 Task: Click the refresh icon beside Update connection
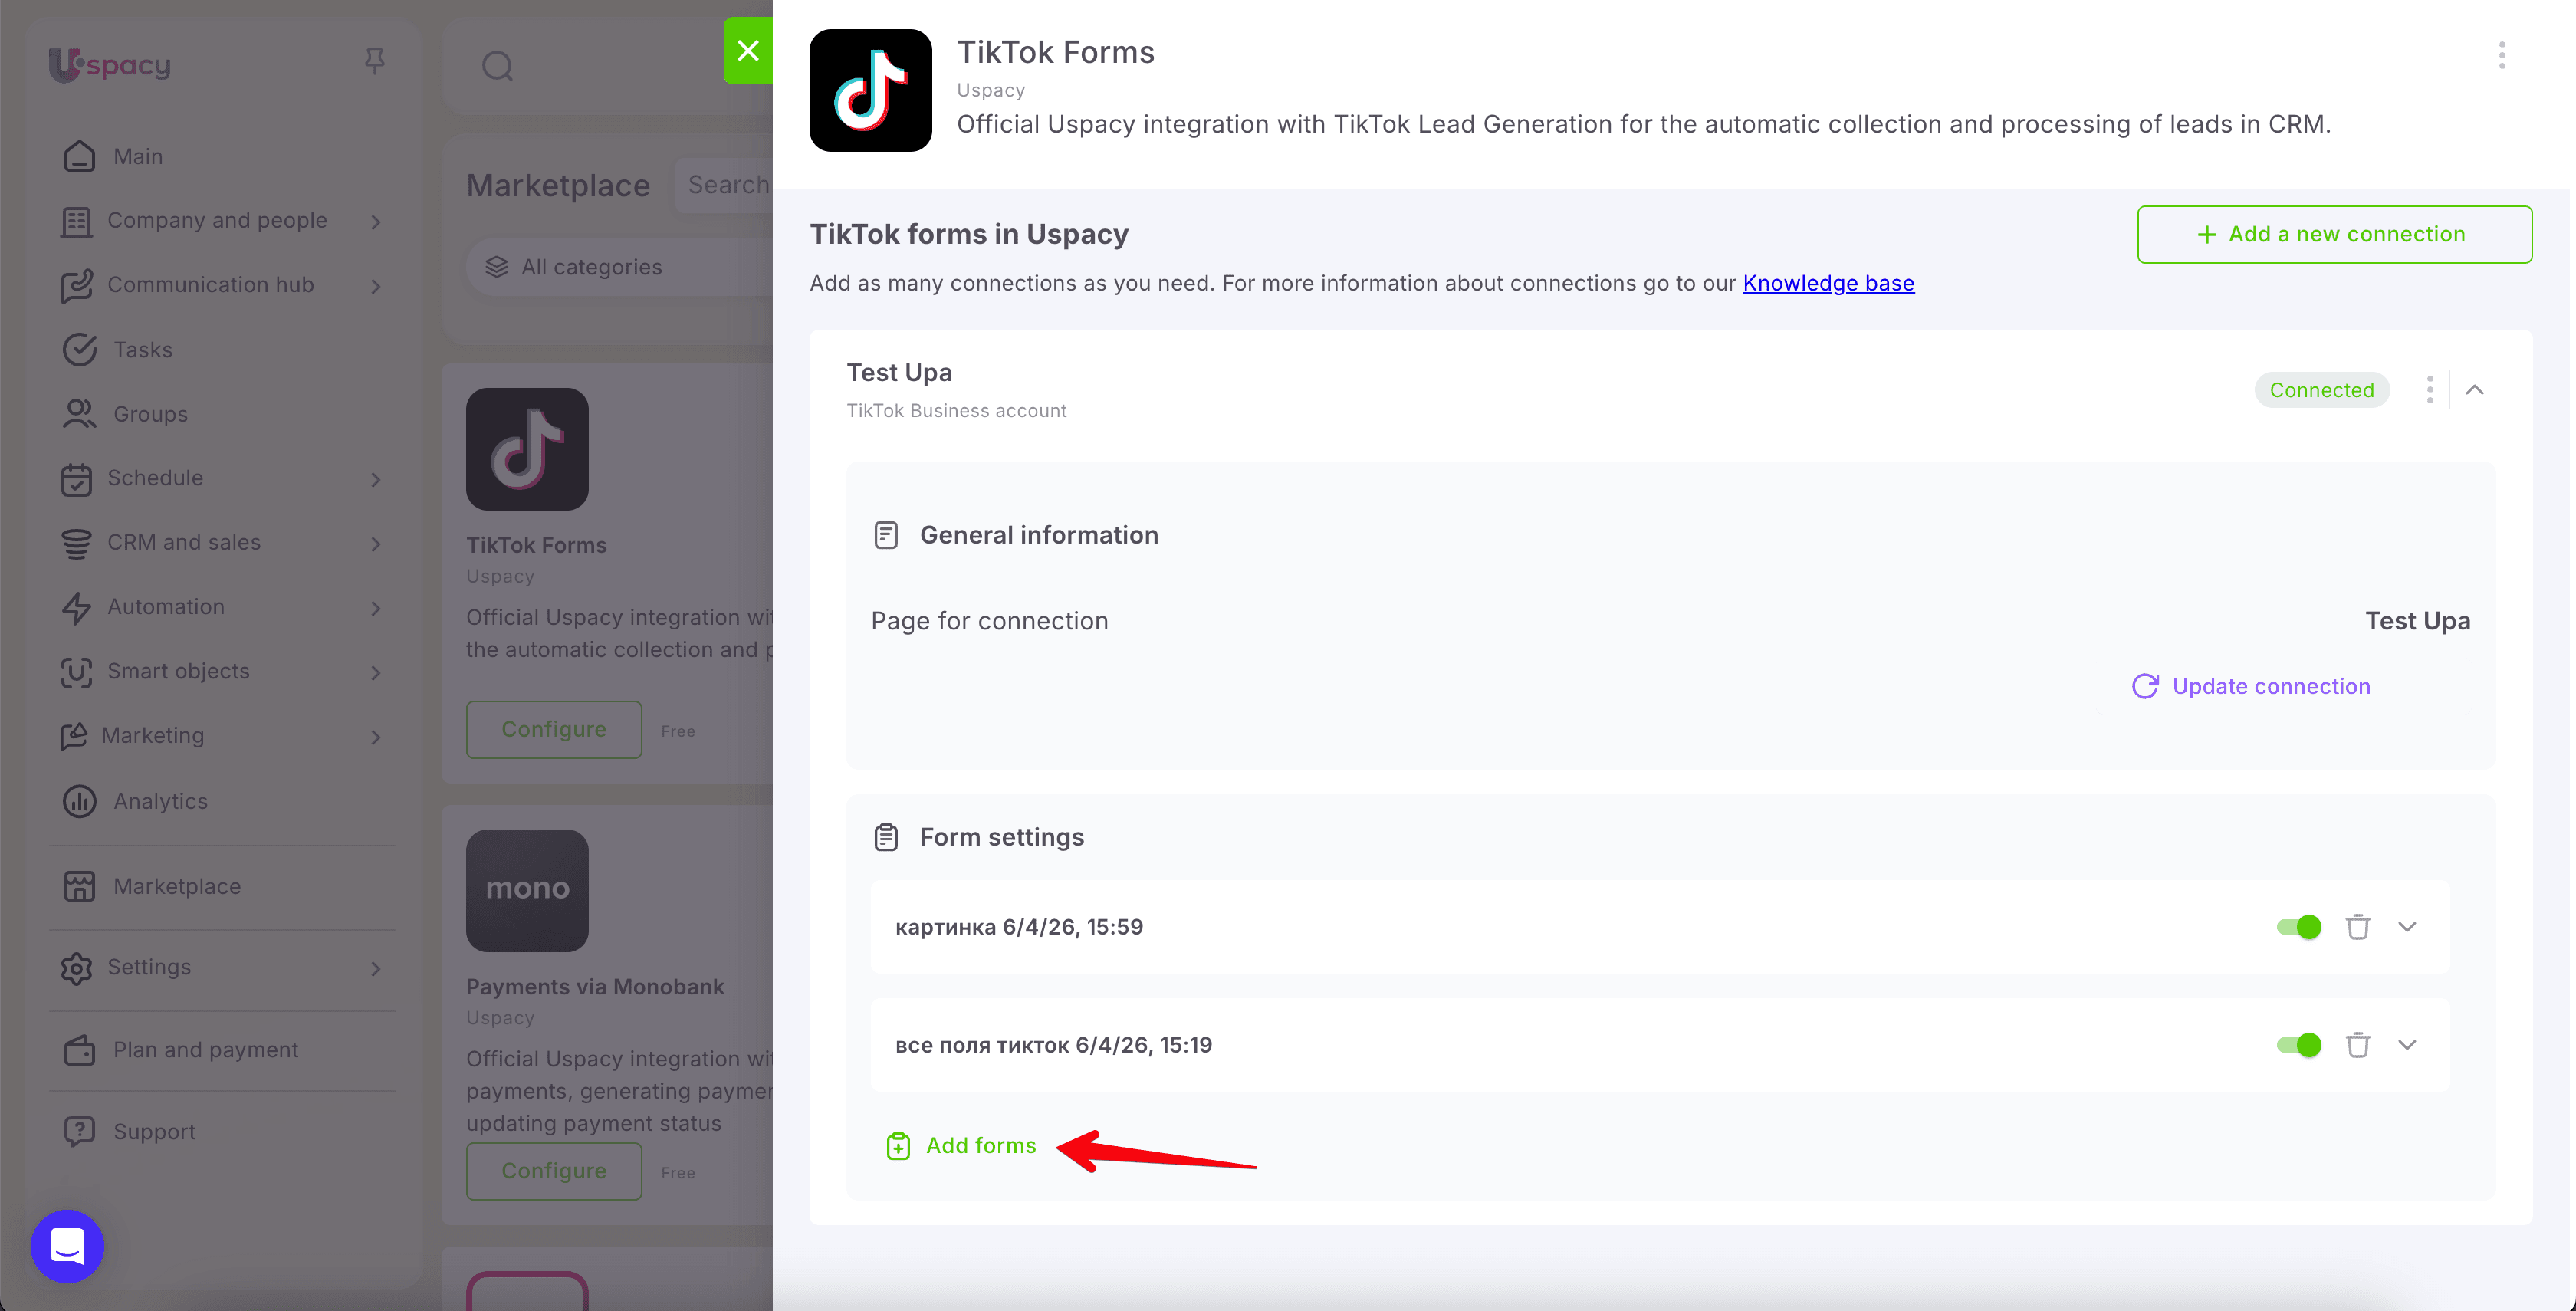(x=2145, y=686)
